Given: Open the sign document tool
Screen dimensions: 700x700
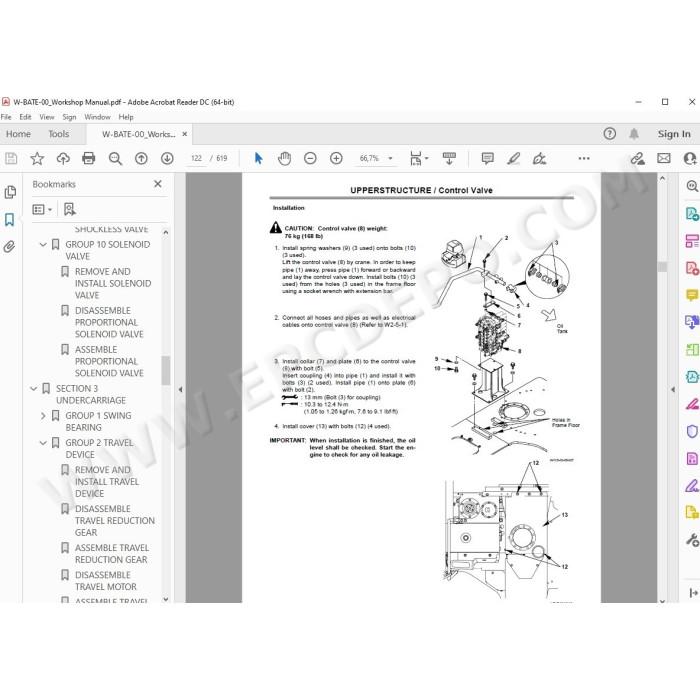Looking at the screenshot, I should 539,158.
